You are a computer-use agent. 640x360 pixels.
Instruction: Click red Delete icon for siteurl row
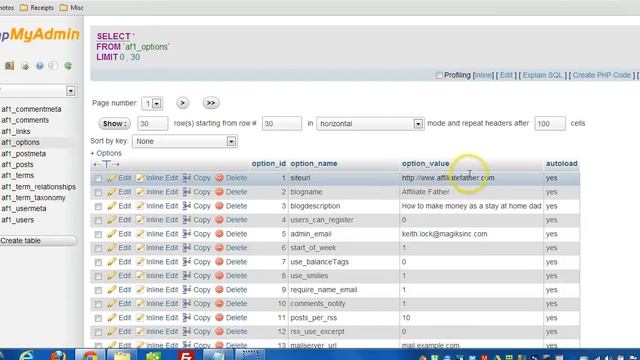coord(219,178)
